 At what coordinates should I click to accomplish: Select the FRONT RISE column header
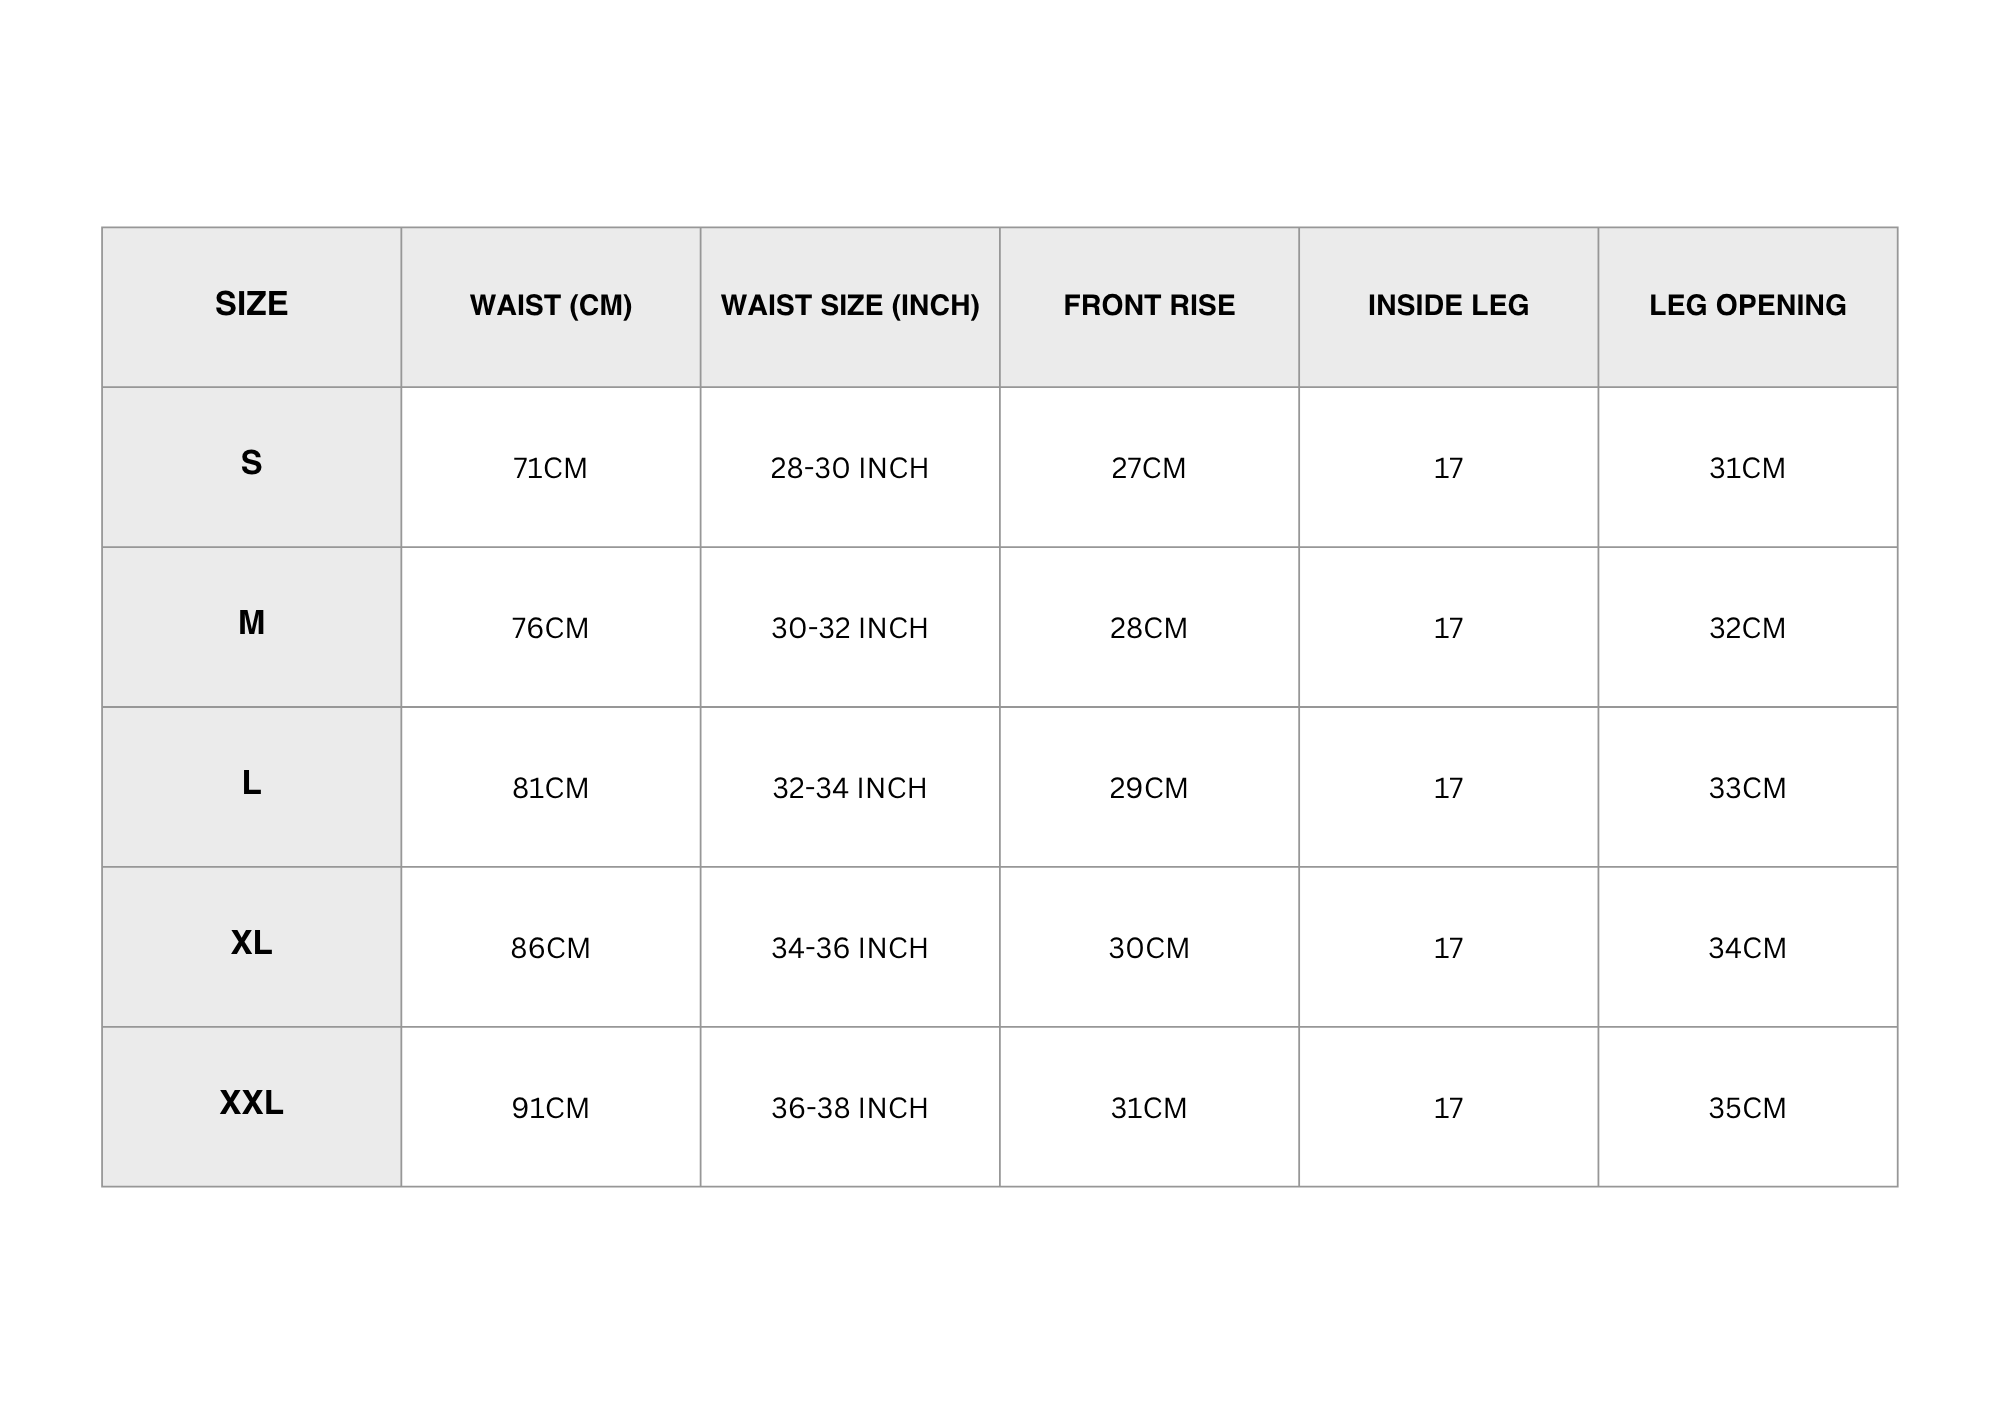coord(1149,305)
